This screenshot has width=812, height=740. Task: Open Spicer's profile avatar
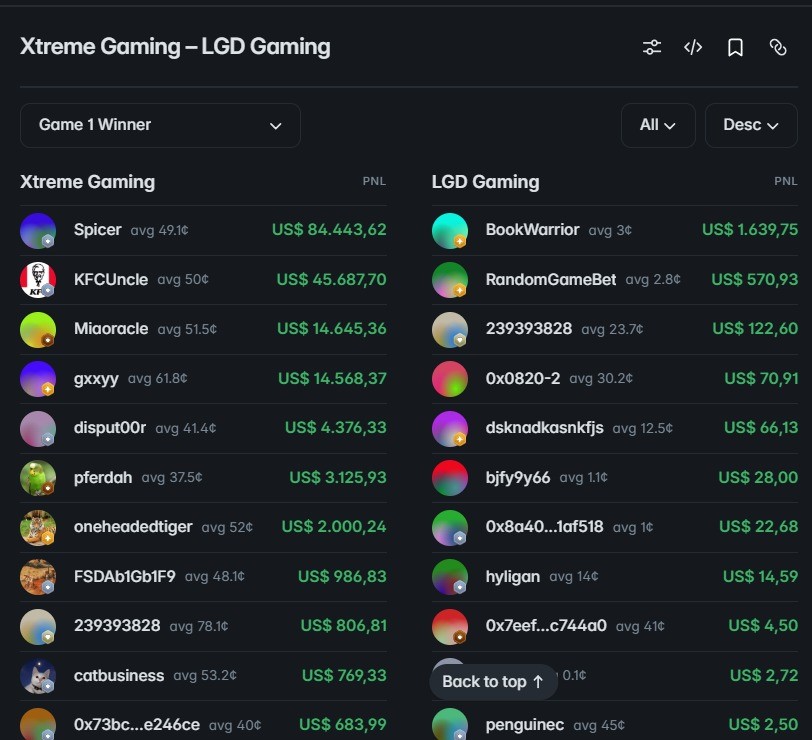(x=38, y=230)
